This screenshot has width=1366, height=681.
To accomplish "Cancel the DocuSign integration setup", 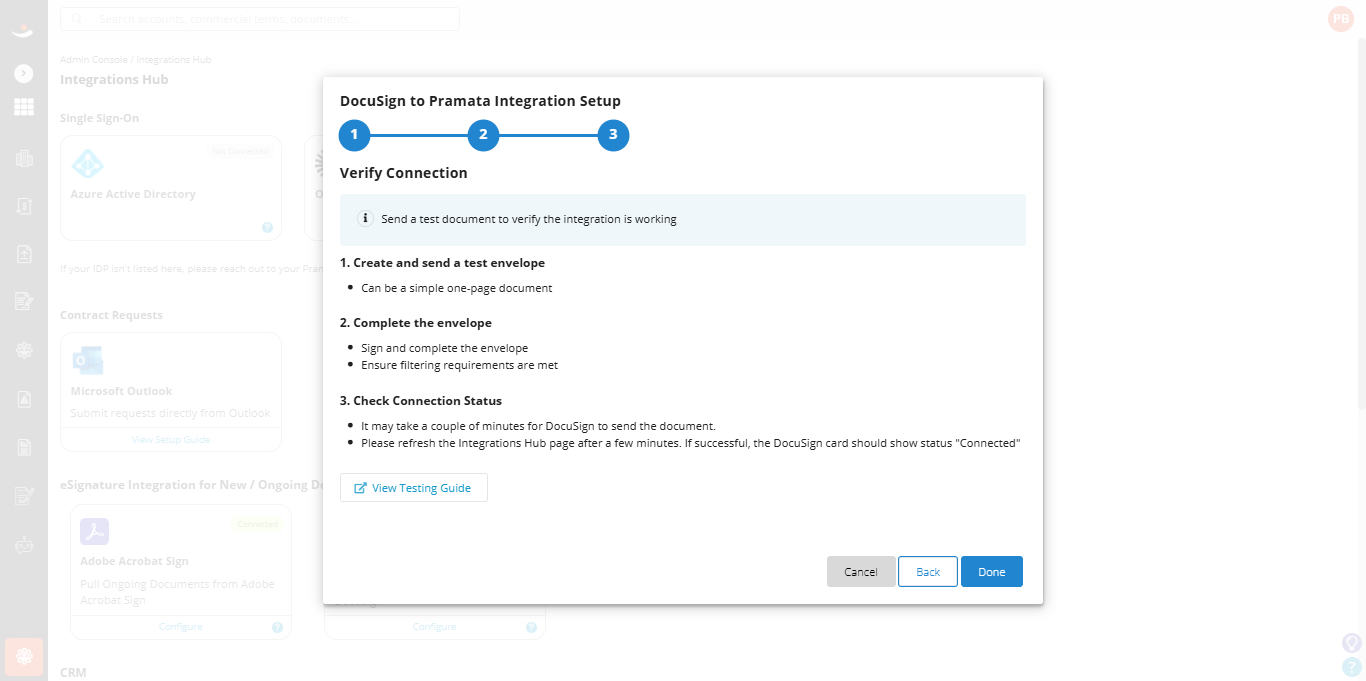I will [x=861, y=572].
